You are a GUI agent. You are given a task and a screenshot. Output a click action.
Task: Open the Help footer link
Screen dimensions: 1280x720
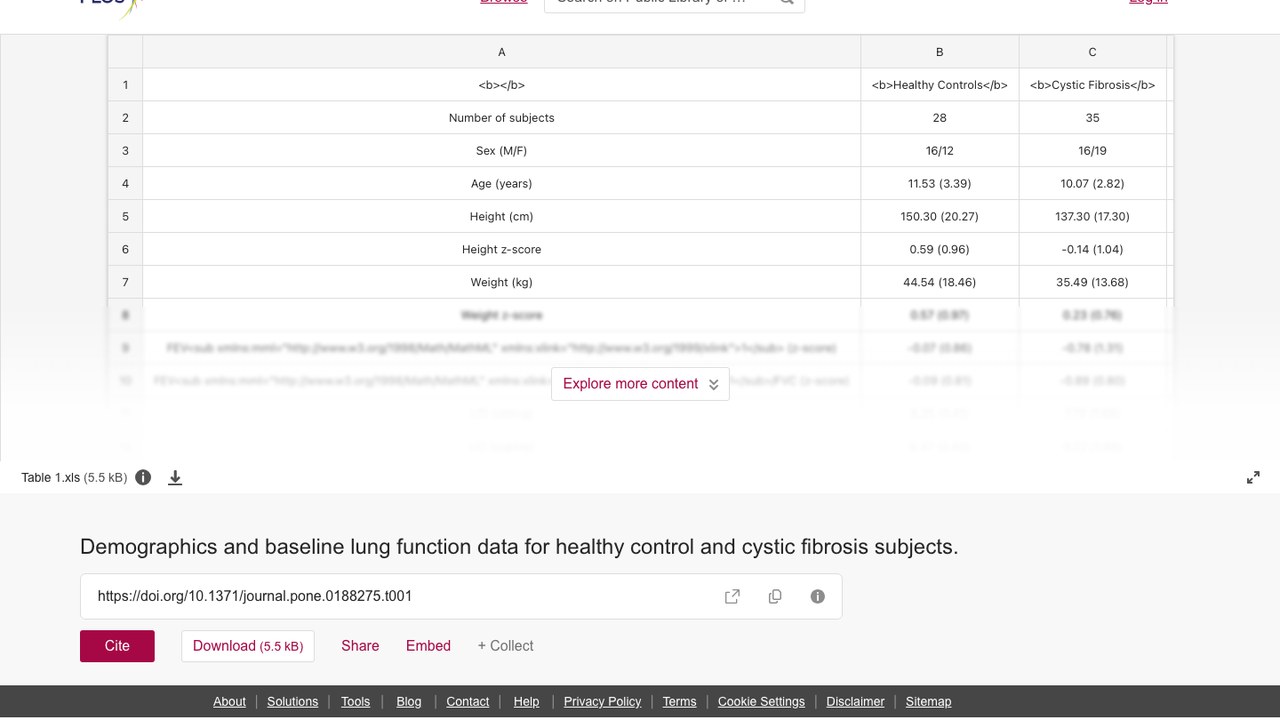pyautogui.click(x=526, y=702)
